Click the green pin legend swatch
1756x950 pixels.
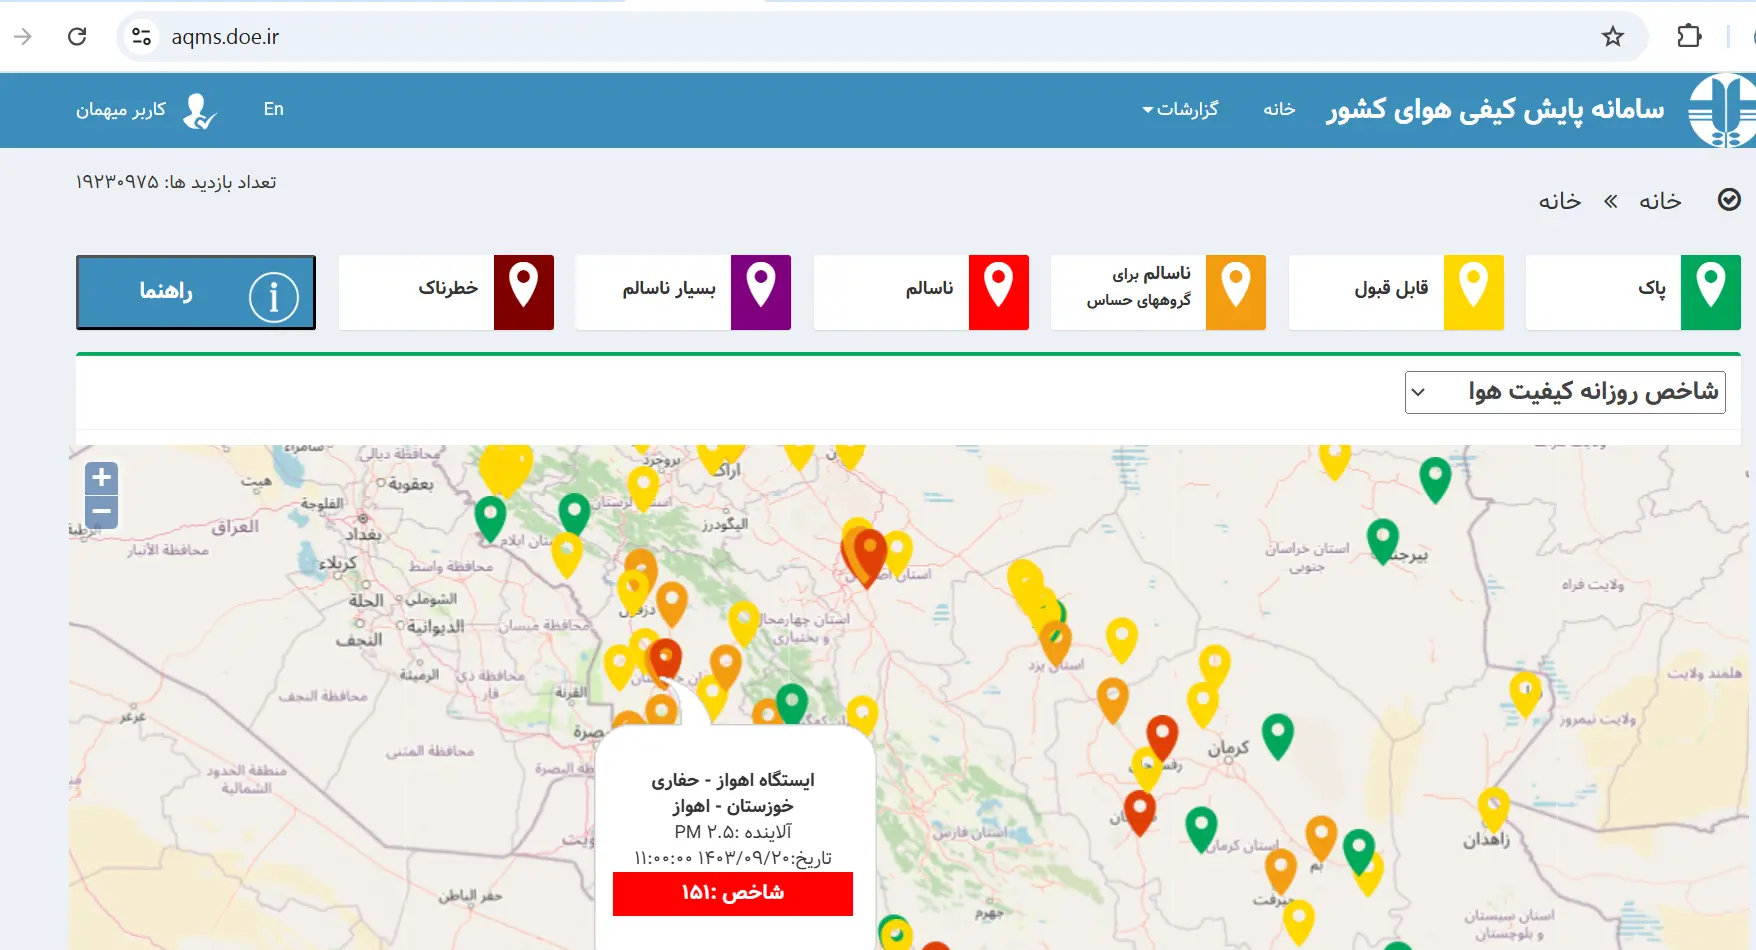point(1711,292)
